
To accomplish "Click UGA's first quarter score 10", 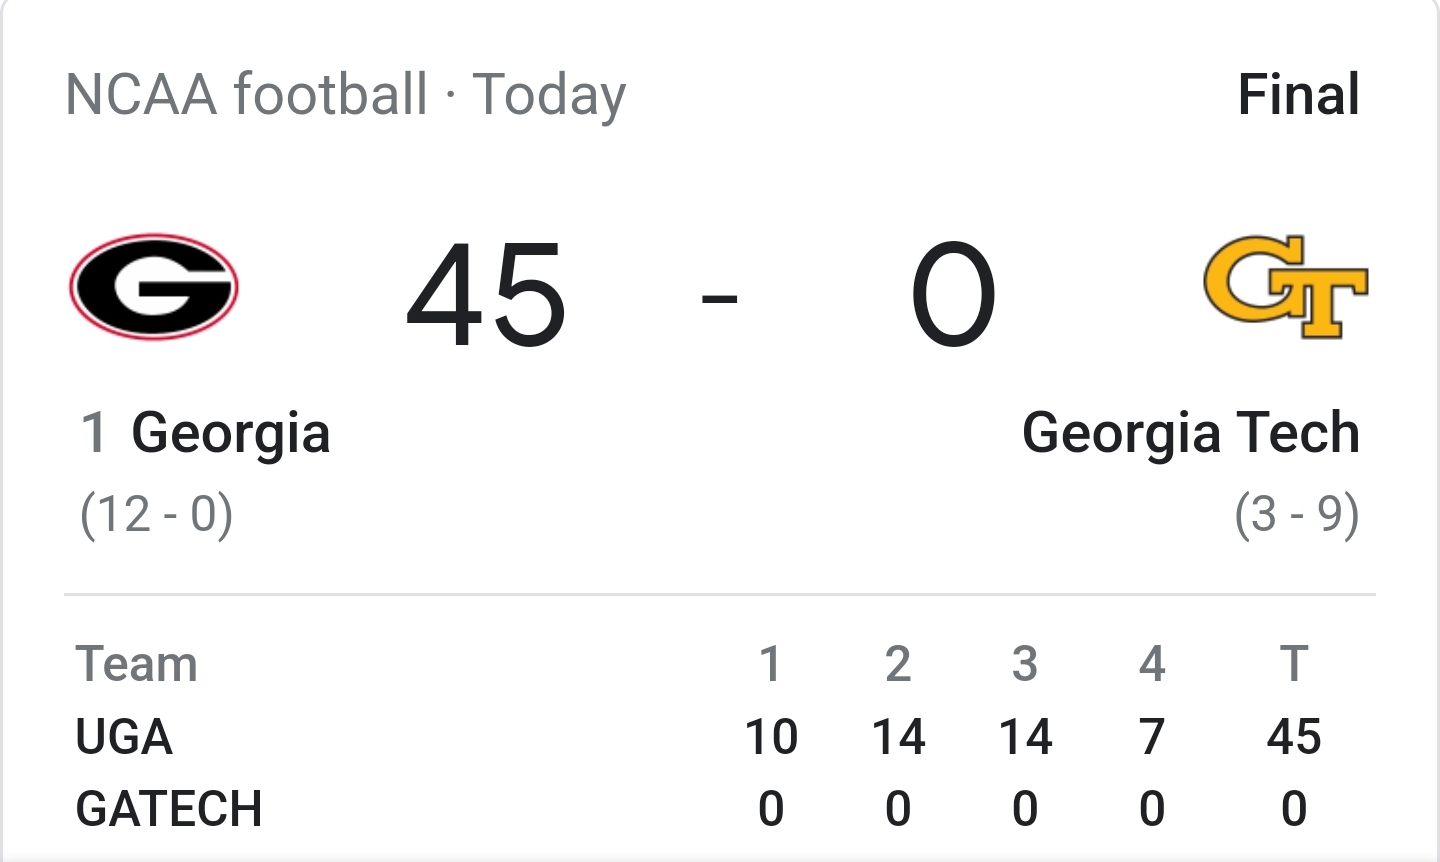I will pos(771,738).
